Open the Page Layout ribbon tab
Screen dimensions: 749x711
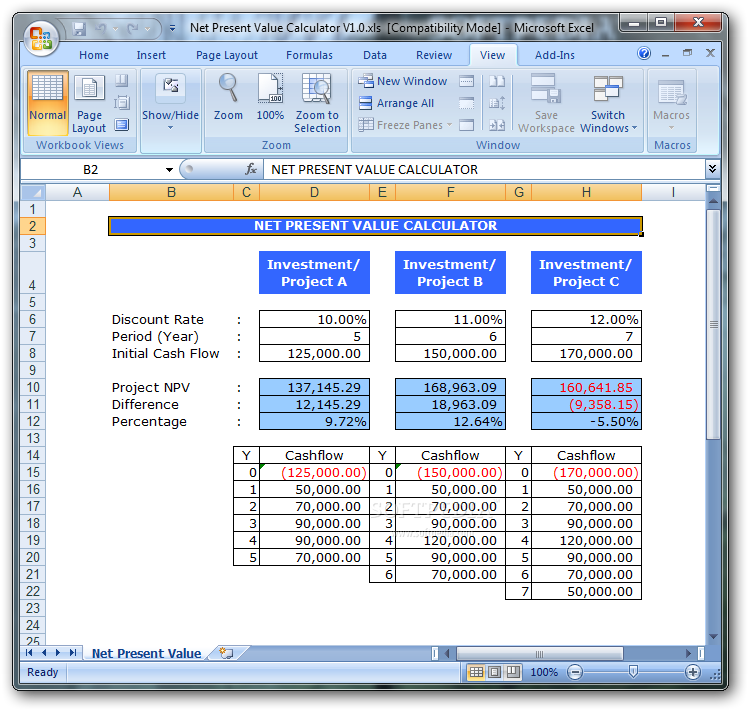(x=227, y=55)
